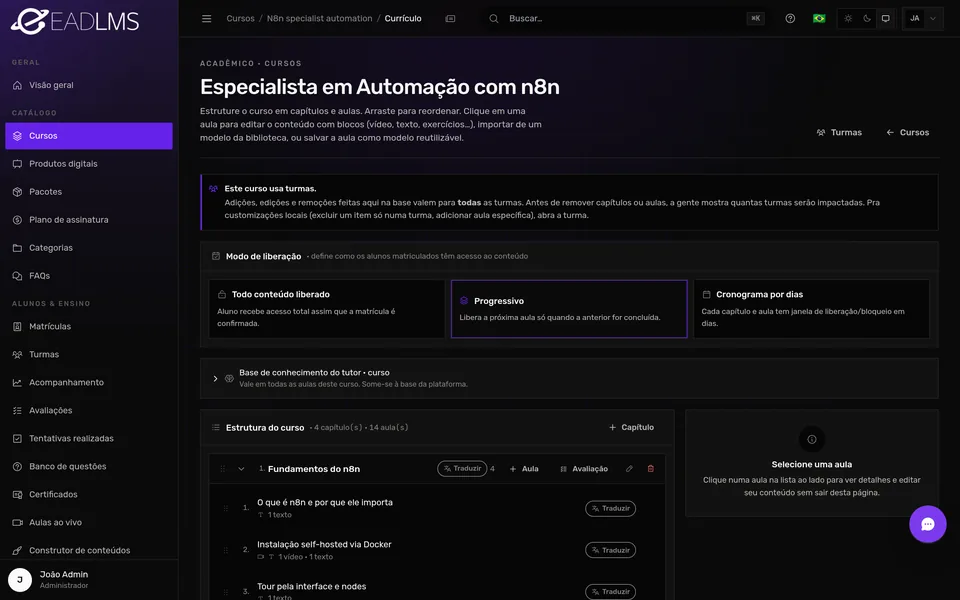Viewport: 960px width, 600px height.
Task: Switch to light theme sun icon
Action: (848, 18)
